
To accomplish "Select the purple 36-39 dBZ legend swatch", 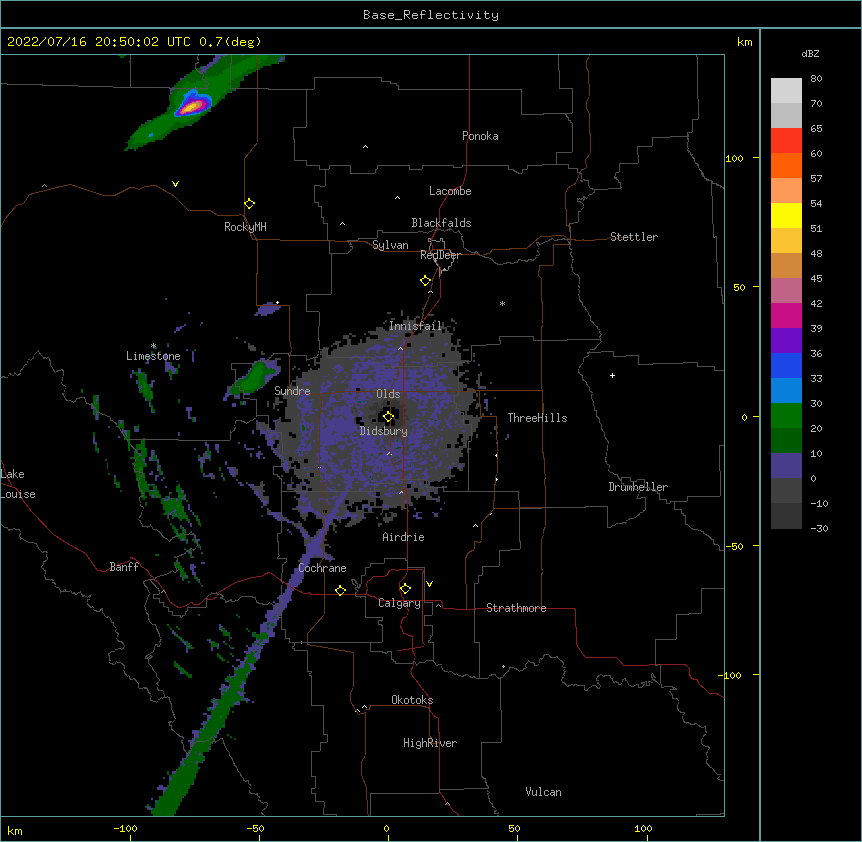I will pyautogui.click(x=786, y=341).
